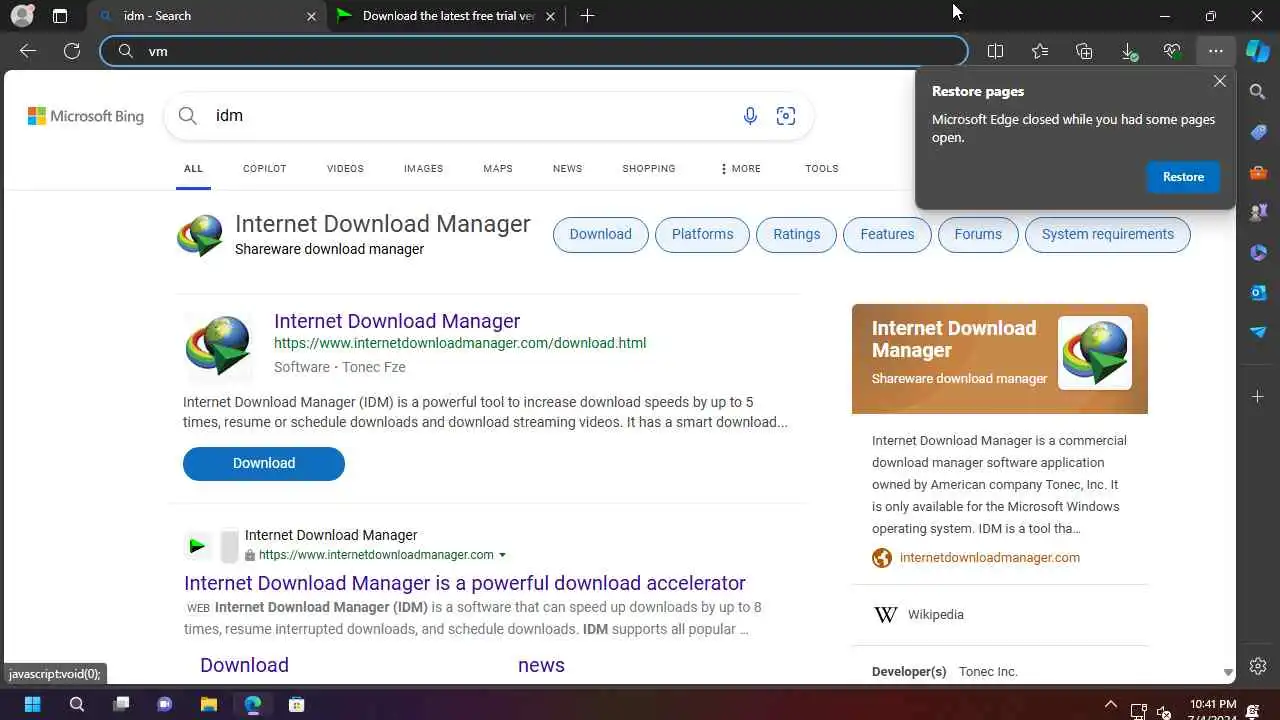1280x720 pixels.
Task: Open Internet Download Manager result title
Action: (397, 321)
